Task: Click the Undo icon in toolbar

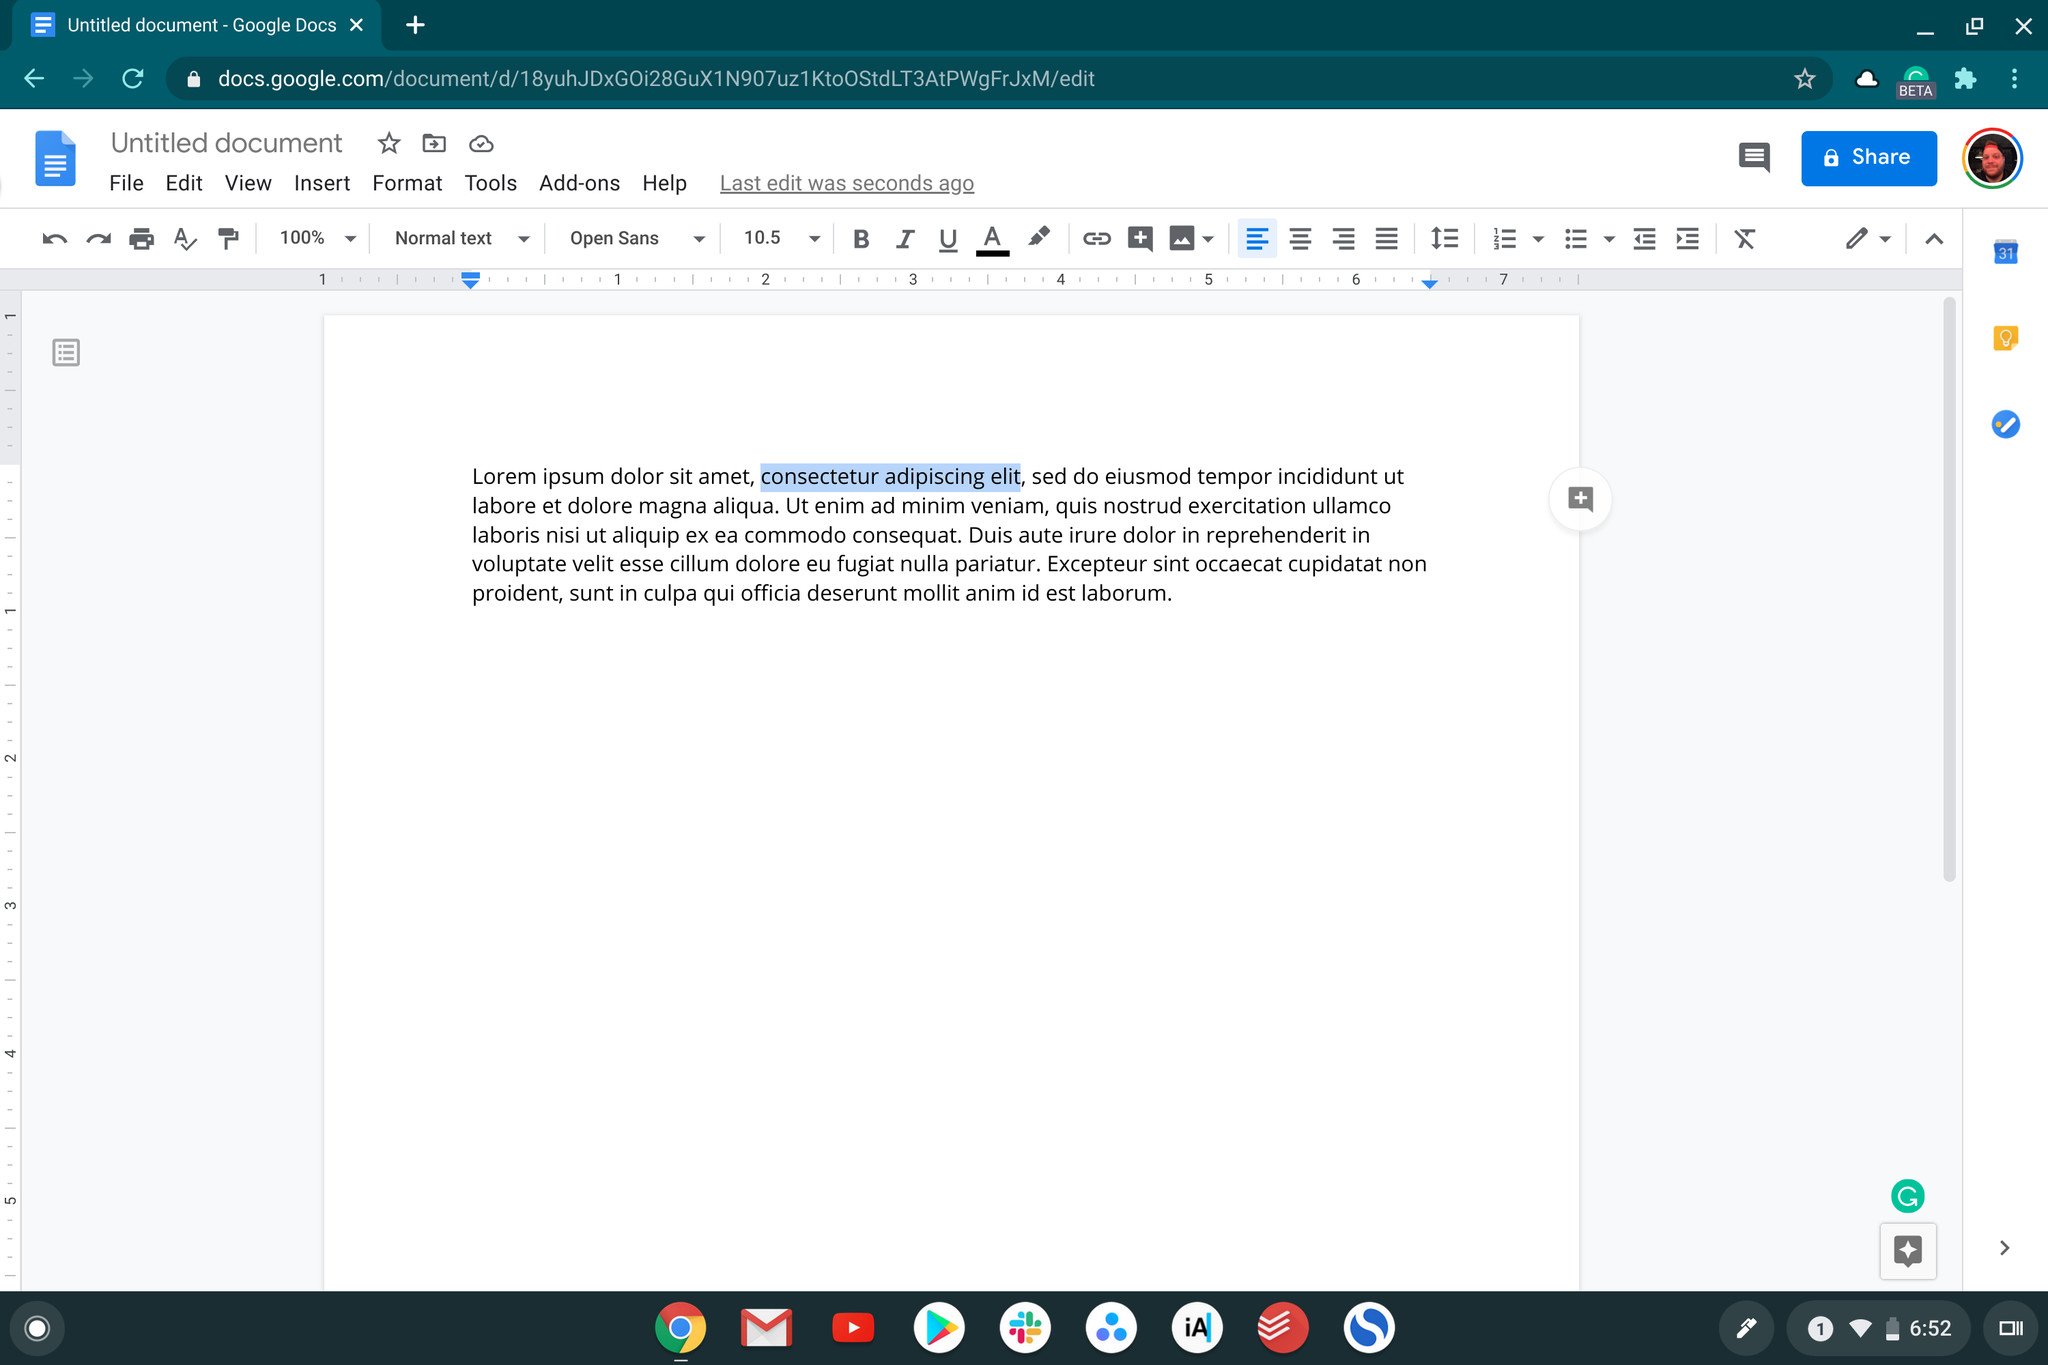Action: pyautogui.click(x=55, y=238)
